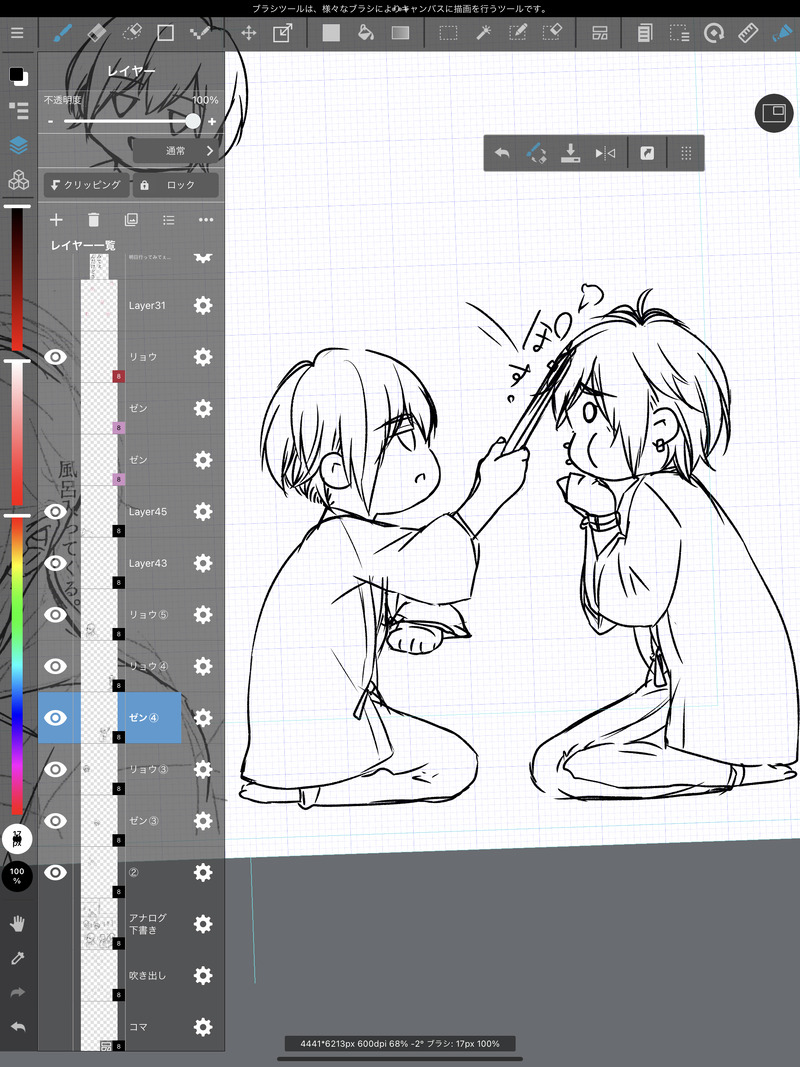Hide the ② layer

[x=55, y=872]
